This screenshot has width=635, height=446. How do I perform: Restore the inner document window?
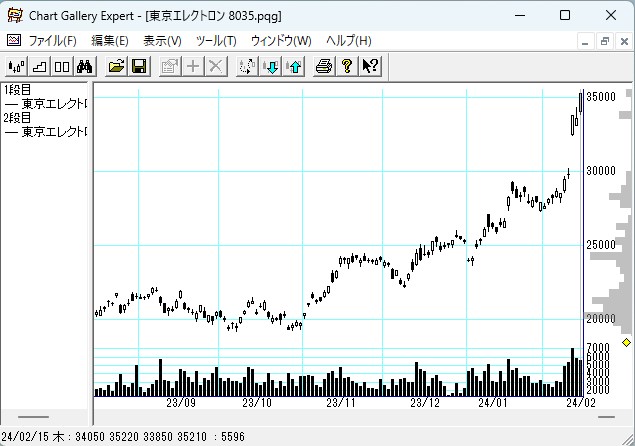tap(605, 41)
